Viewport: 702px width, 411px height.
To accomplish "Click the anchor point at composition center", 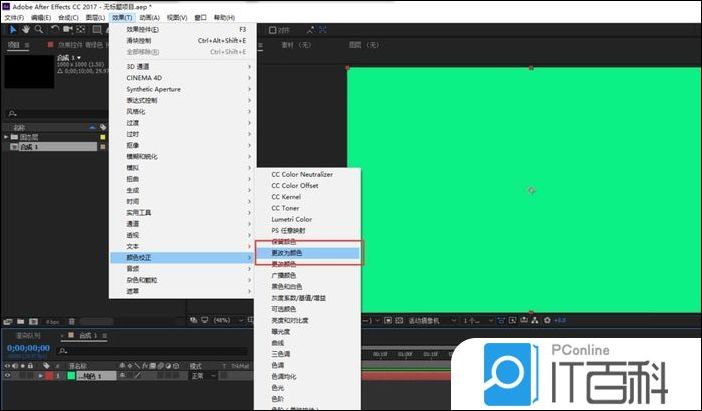I will [x=531, y=190].
